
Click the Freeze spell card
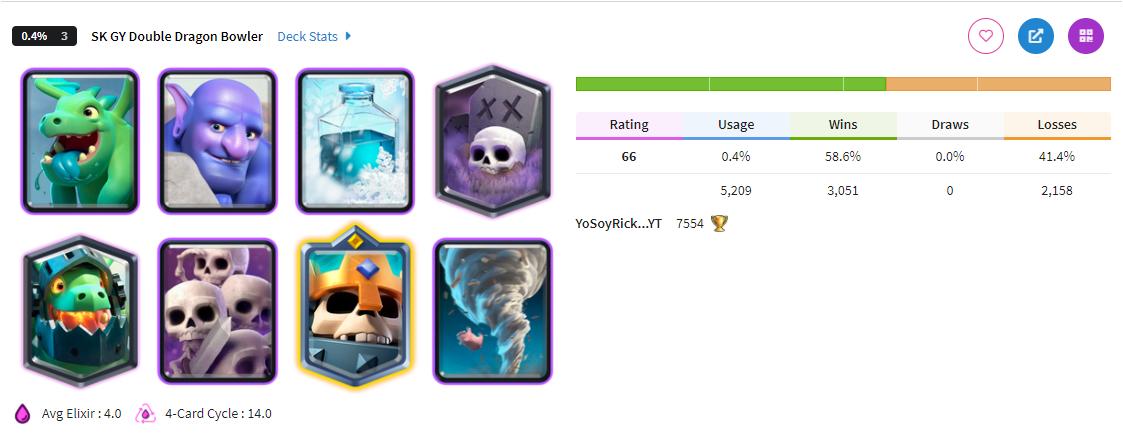[x=355, y=141]
